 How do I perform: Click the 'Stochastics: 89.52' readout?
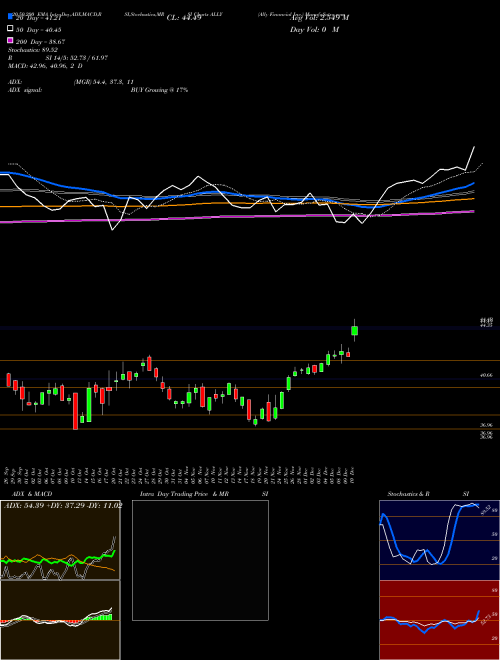(31, 50)
